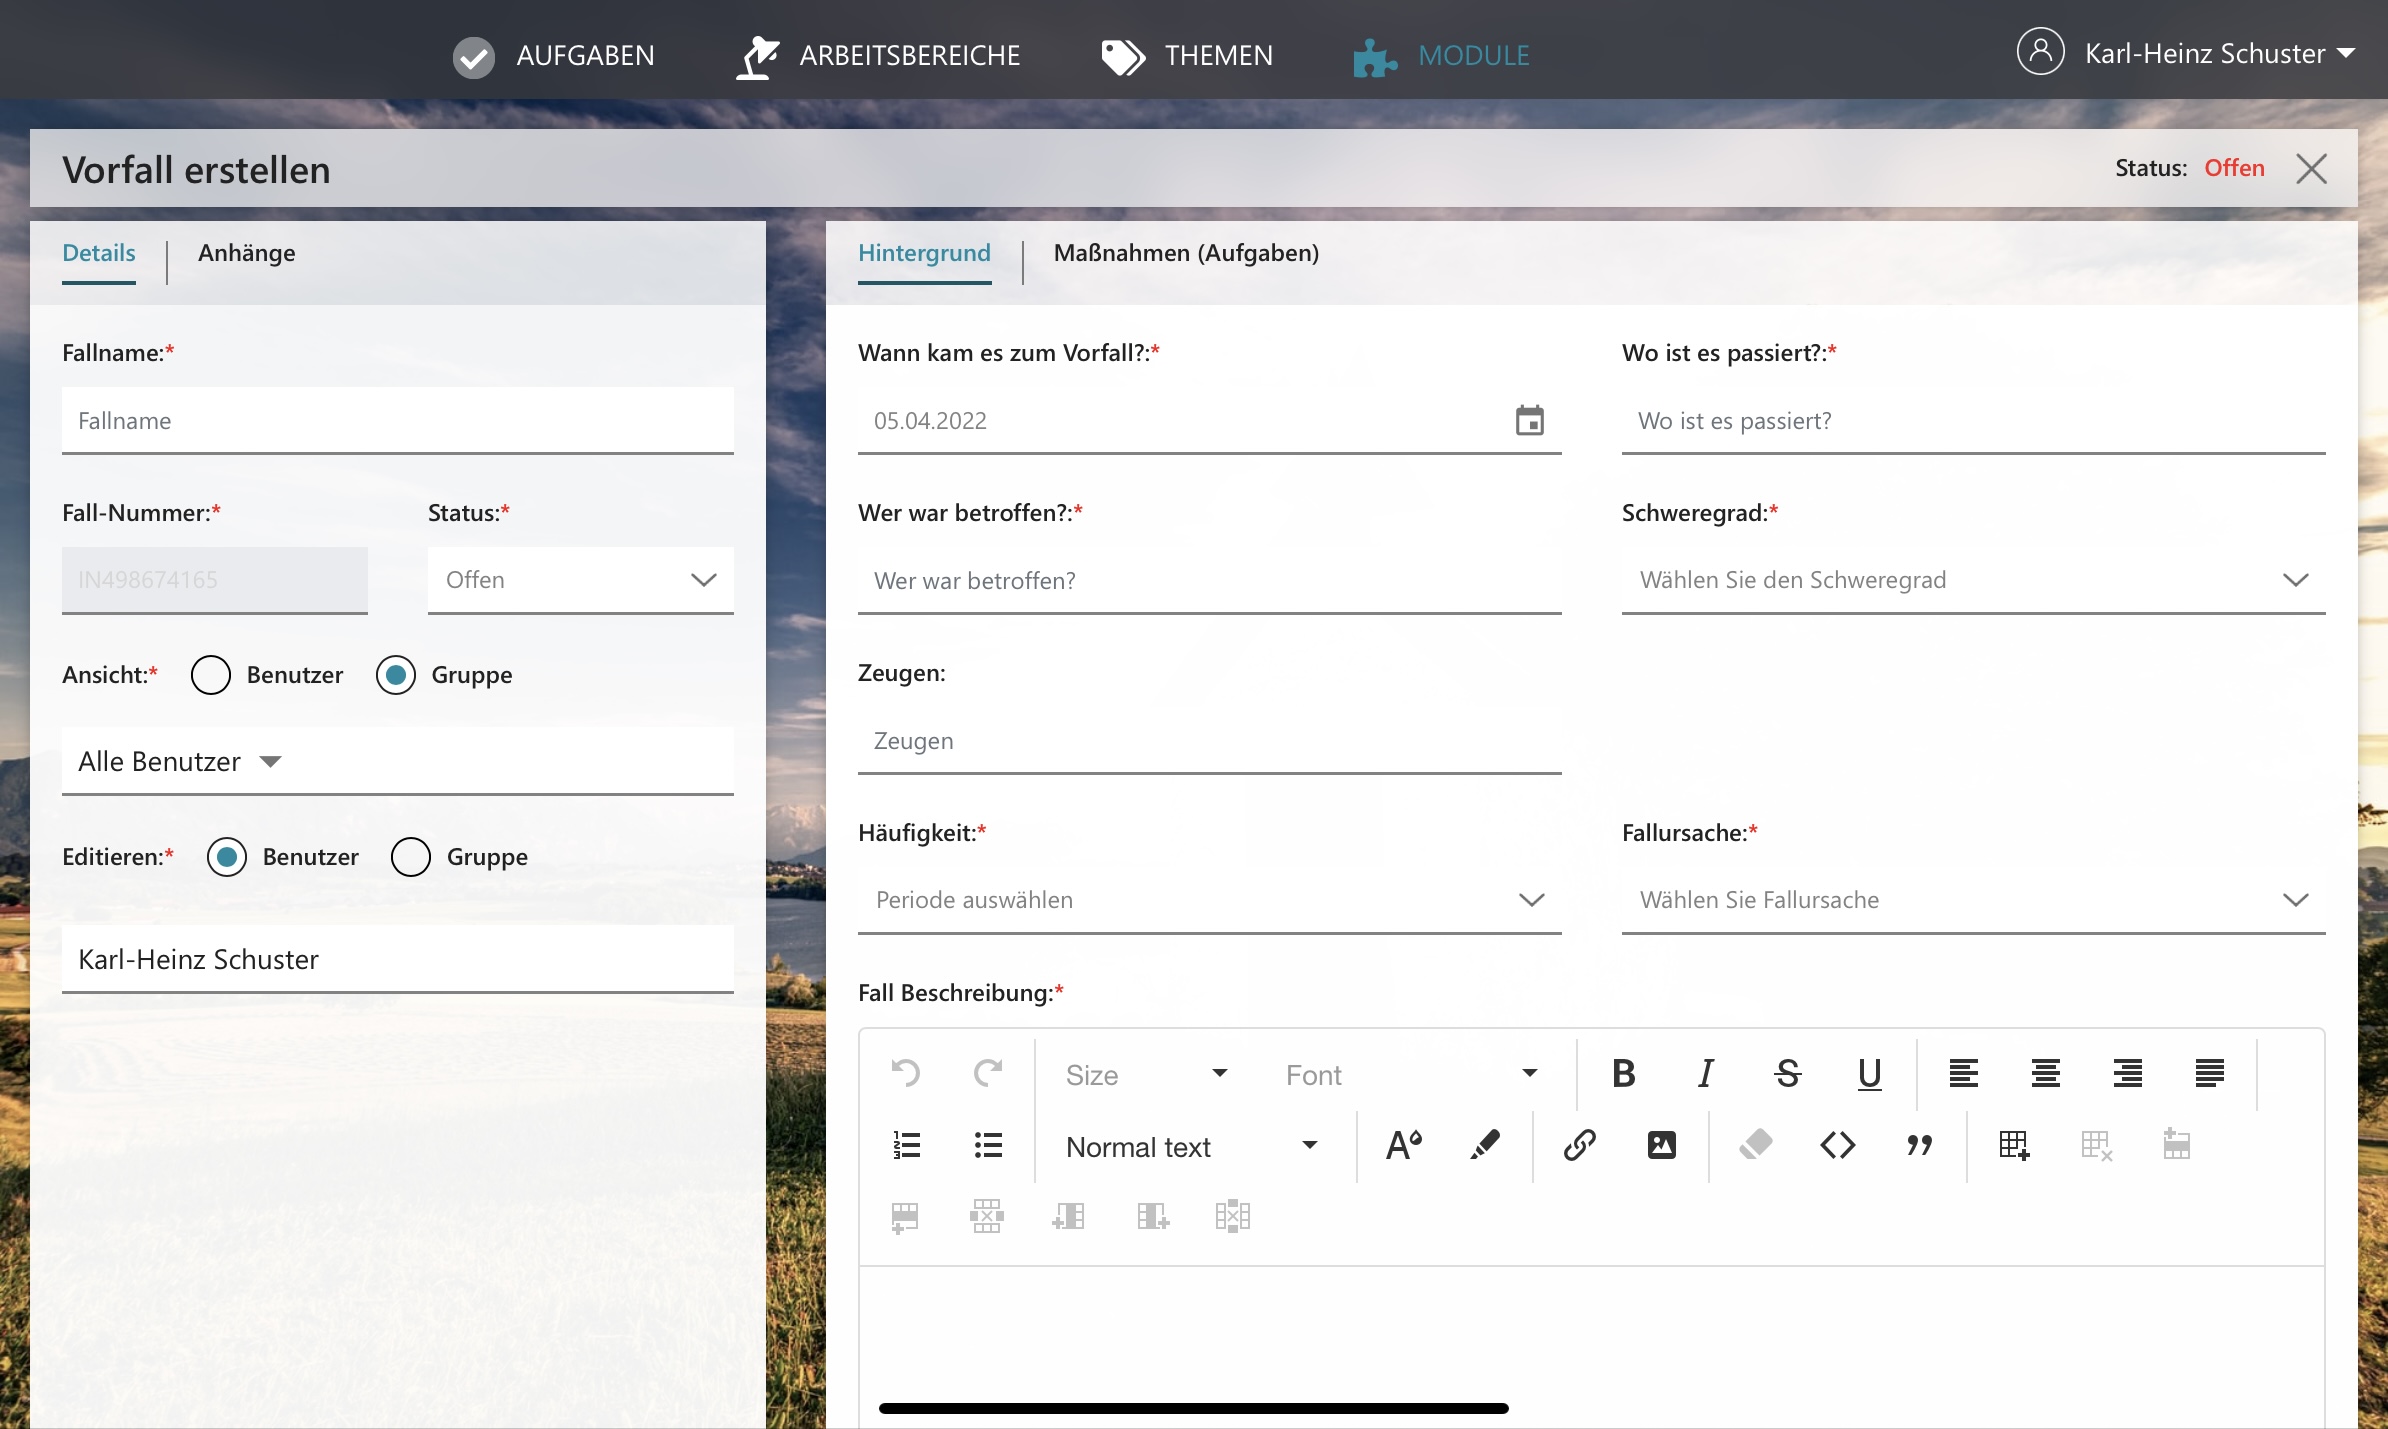
Task: Click the insert table icon
Action: [x=2013, y=1145]
